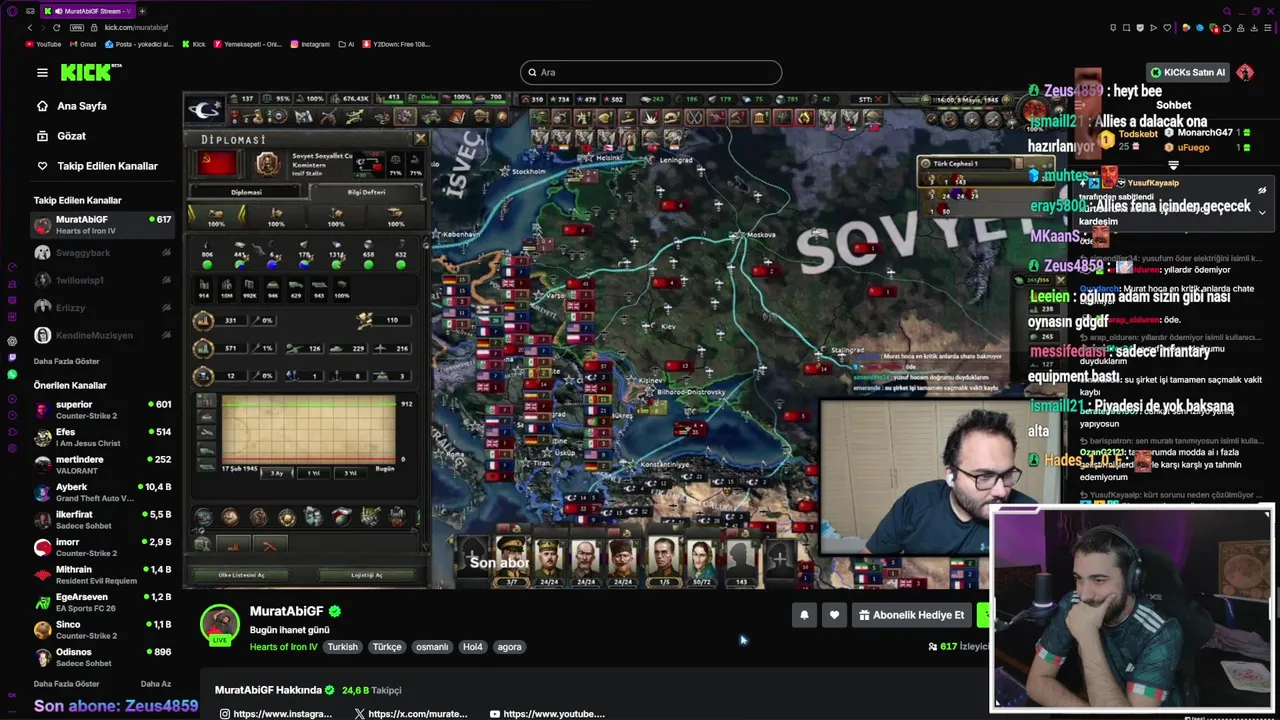This screenshot has height=720, width=1280.
Task: Open ilkerfirat Sadece Sohbet channel
Action: [103, 520]
